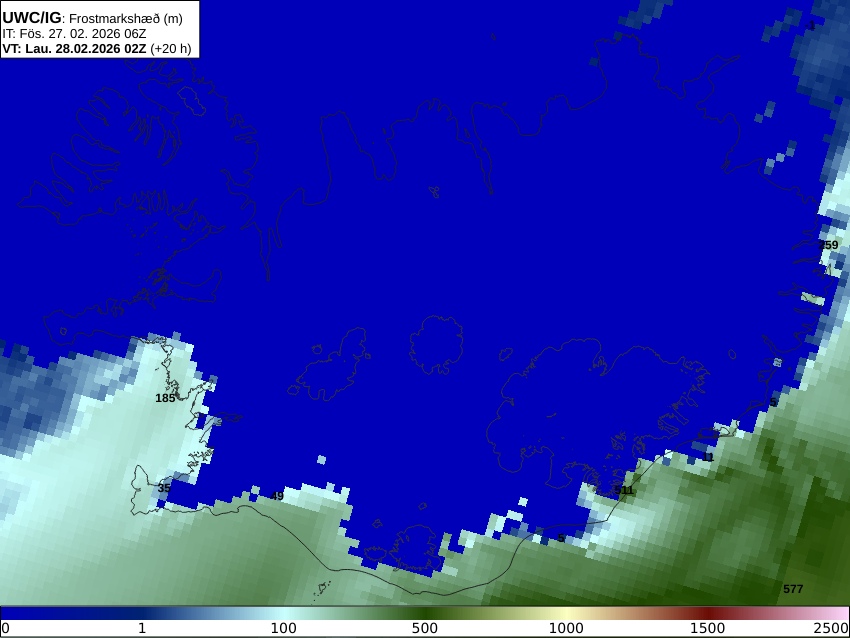This screenshot has width=850, height=638.
Task: Click the dark red 1500 m area of the colorbar
Action: (x=707, y=613)
